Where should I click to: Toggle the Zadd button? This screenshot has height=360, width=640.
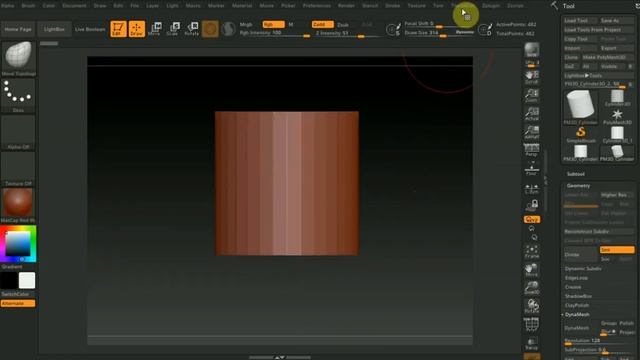322,24
